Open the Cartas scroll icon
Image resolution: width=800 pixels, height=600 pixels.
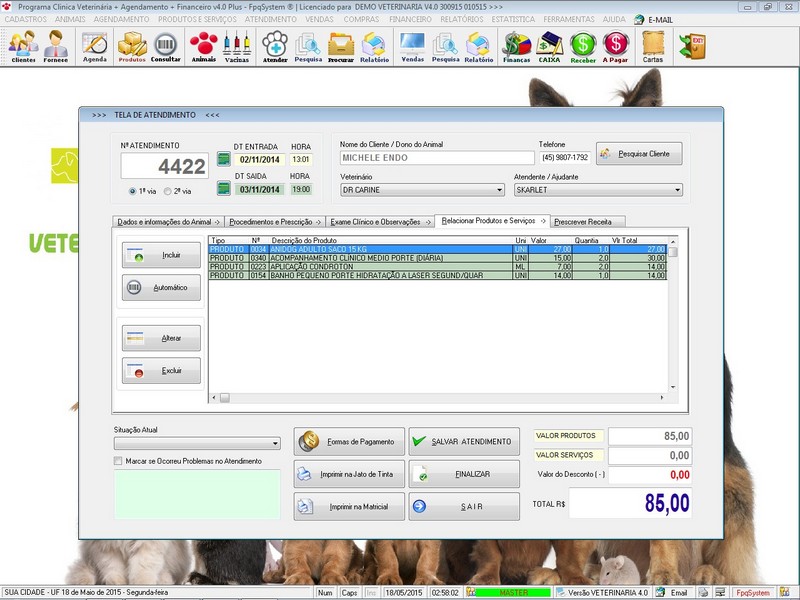(653, 46)
